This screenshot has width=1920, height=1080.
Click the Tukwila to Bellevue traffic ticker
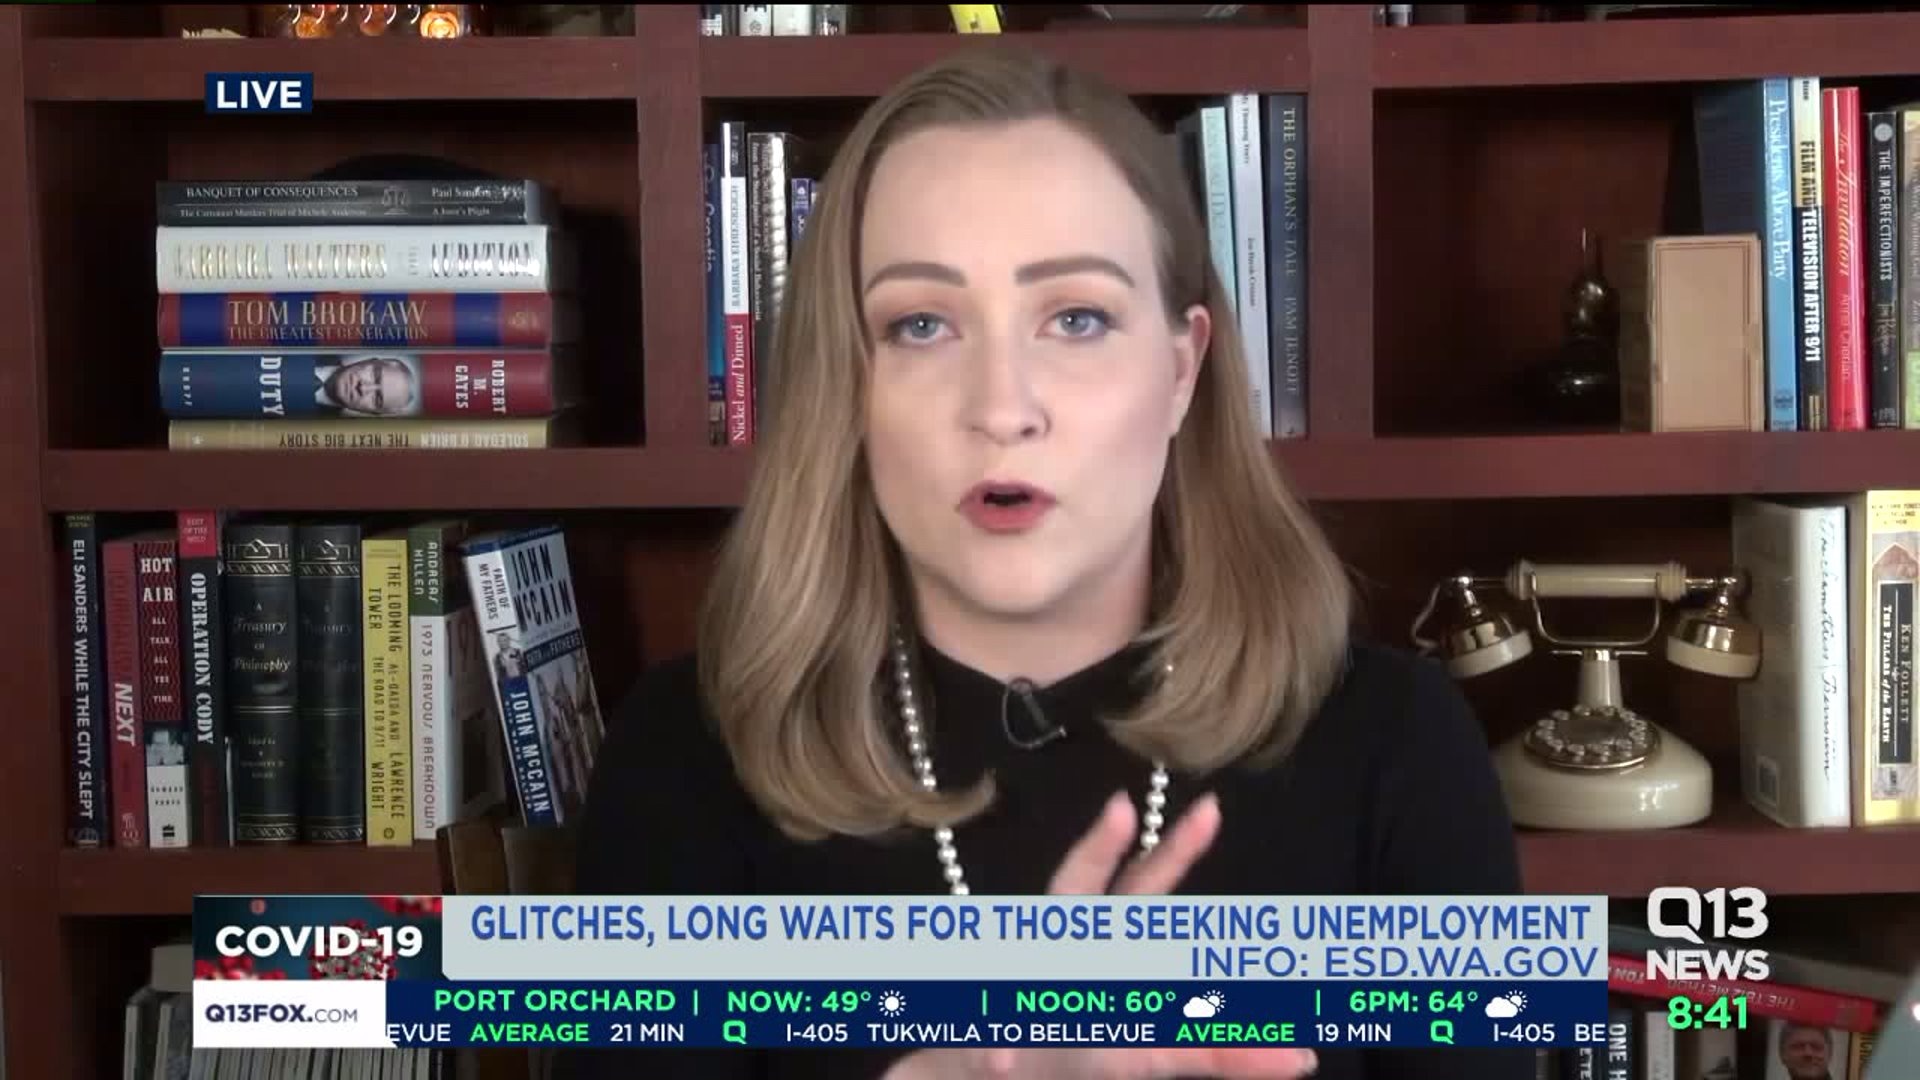1010,1033
